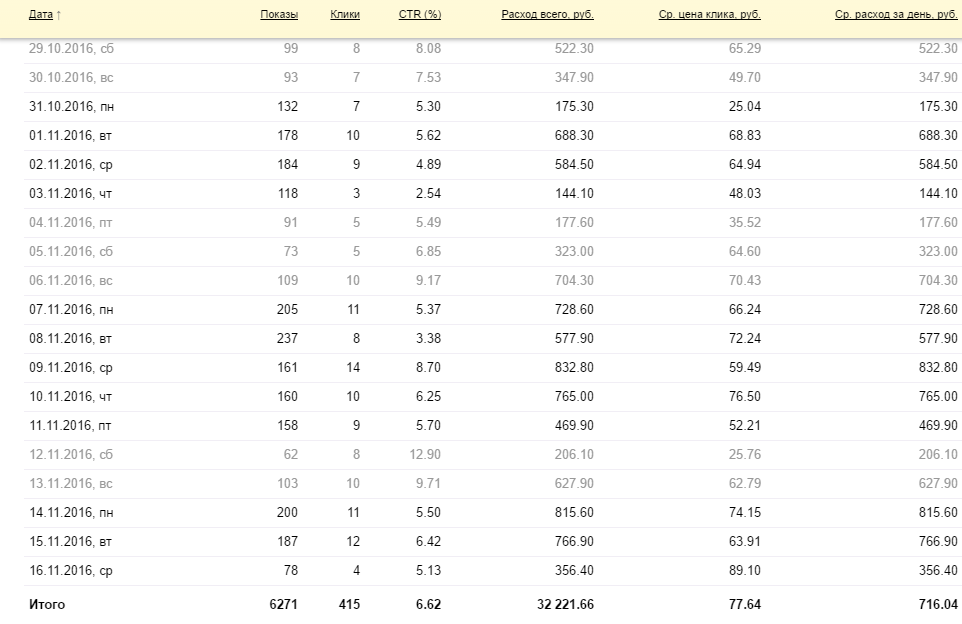Sort by Ср. цена клика, руб. header
Image resolution: width=962 pixels, height=624 pixels.
tap(710, 15)
